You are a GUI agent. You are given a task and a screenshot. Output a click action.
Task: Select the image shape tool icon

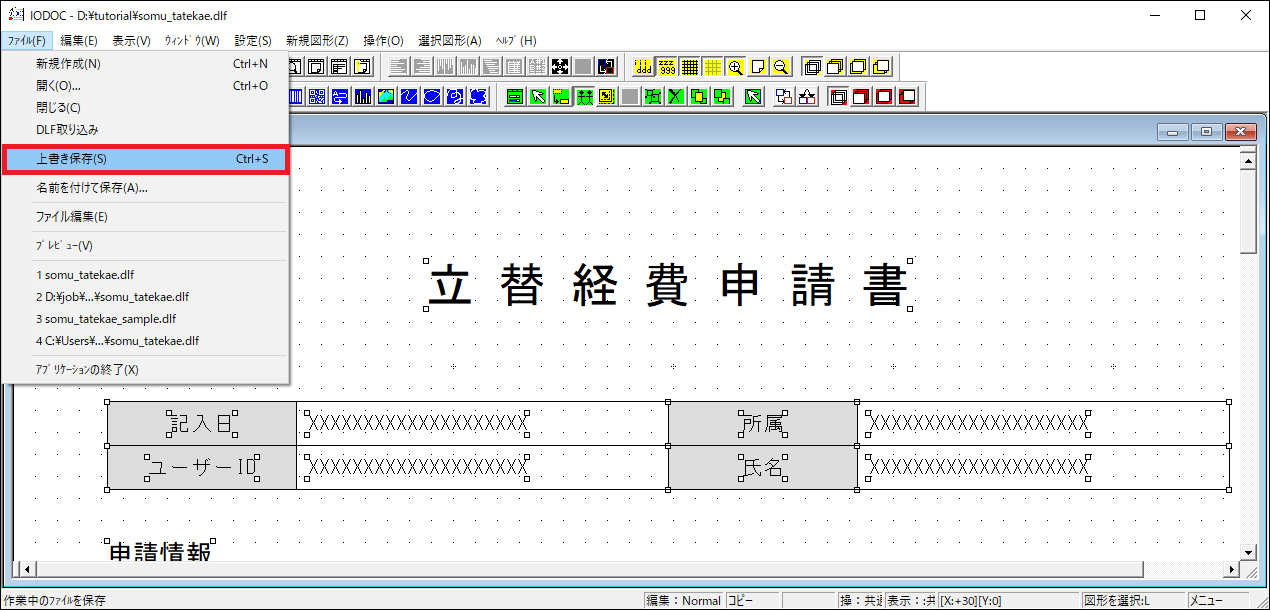pyautogui.click(x=384, y=97)
